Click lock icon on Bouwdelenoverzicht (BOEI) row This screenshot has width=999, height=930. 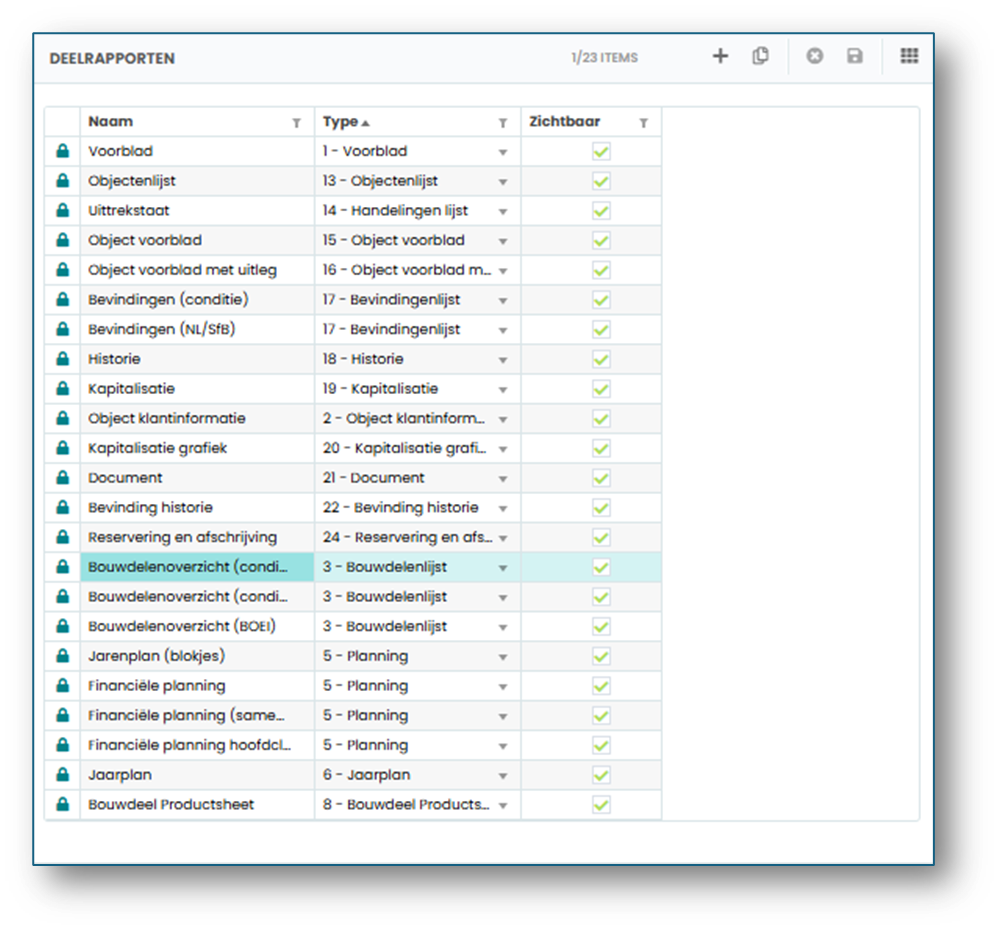(x=62, y=626)
